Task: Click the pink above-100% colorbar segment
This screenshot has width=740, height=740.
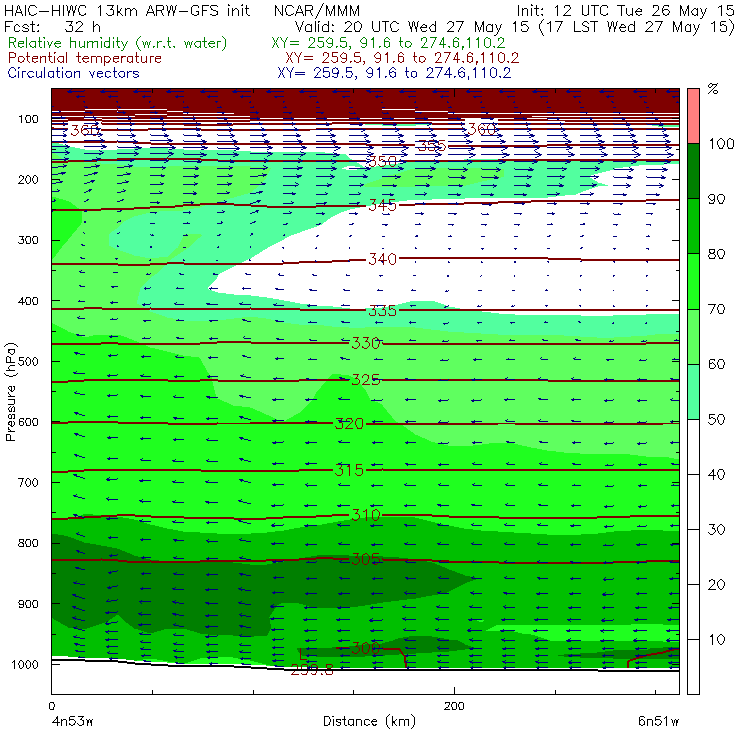Action: [693, 116]
